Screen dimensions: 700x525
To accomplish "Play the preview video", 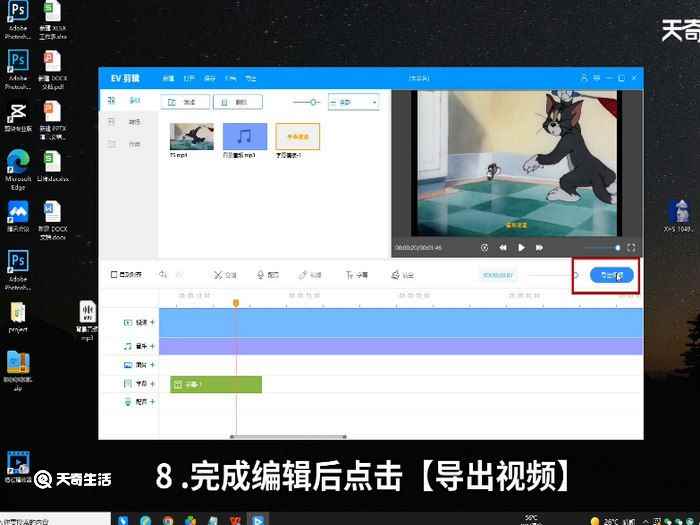I will click(x=521, y=247).
